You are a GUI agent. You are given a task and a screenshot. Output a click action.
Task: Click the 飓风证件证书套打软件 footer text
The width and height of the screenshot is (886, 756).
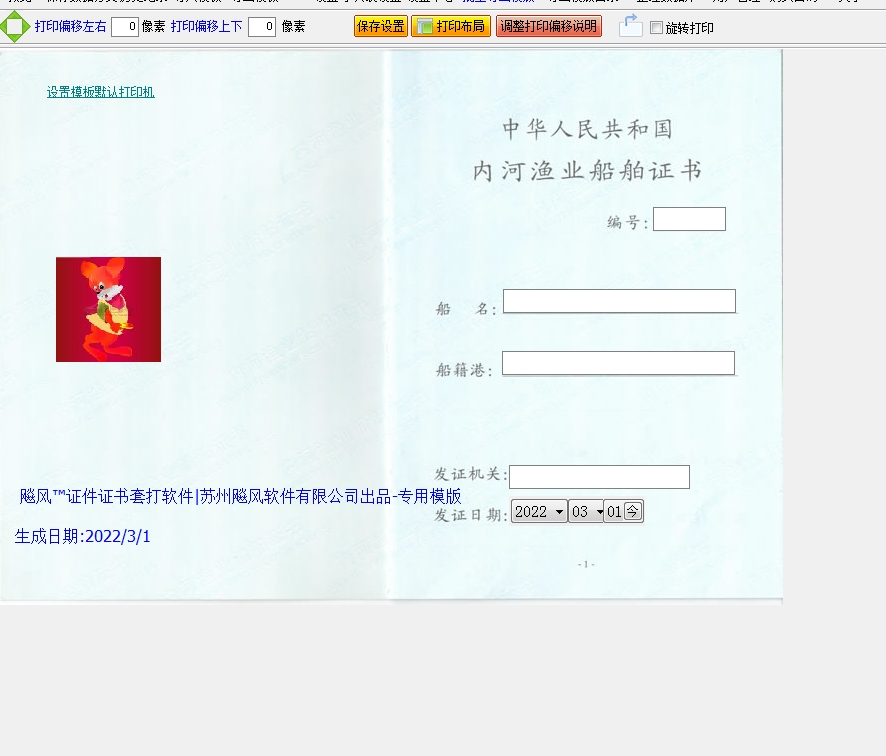(x=240, y=496)
